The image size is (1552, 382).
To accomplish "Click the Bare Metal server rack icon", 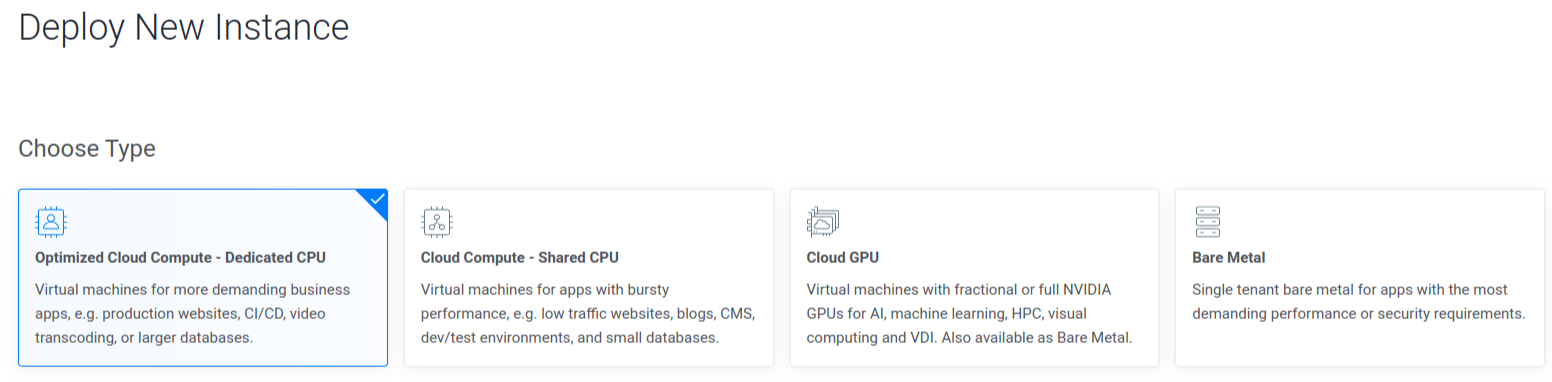I will [1208, 221].
